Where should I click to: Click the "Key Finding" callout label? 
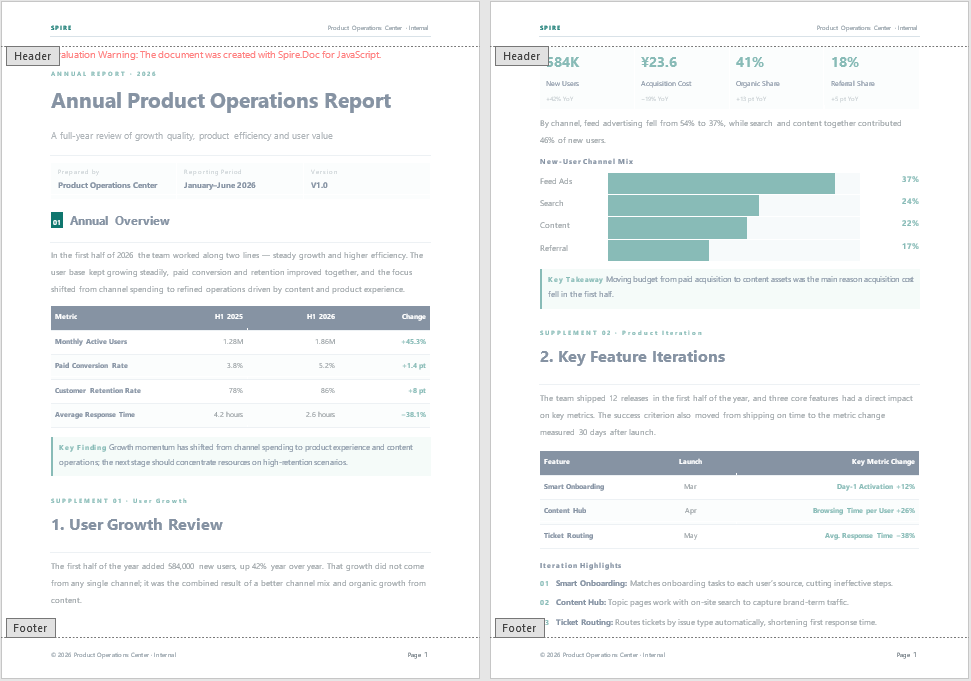tap(82, 447)
